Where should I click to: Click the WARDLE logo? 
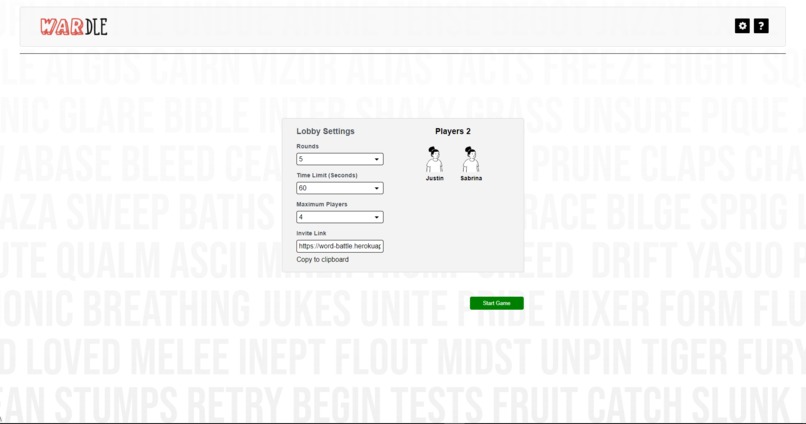pyautogui.click(x=74, y=27)
